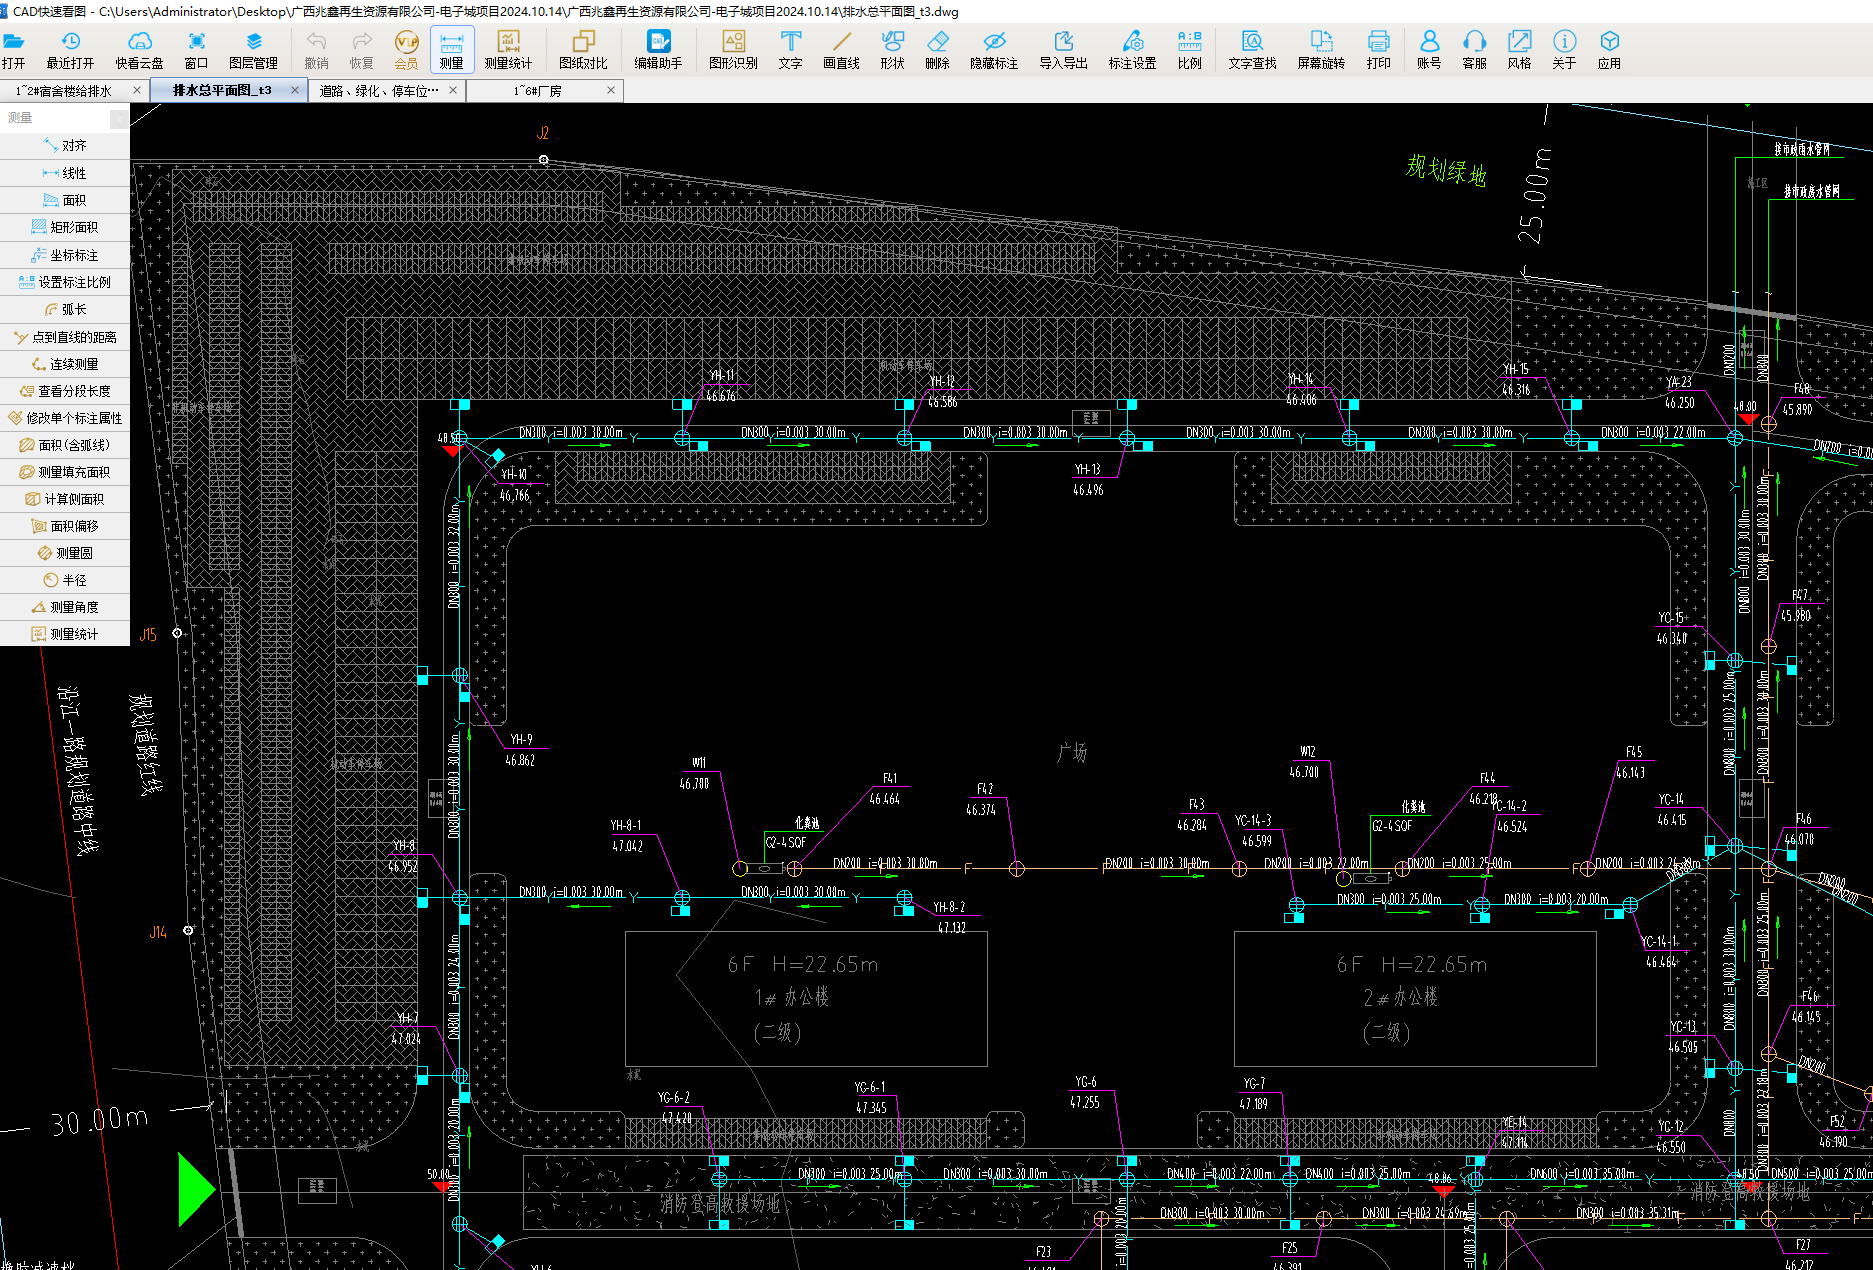Redo the last action with 恢复
The height and width of the screenshot is (1270, 1873).
point(361,50)
